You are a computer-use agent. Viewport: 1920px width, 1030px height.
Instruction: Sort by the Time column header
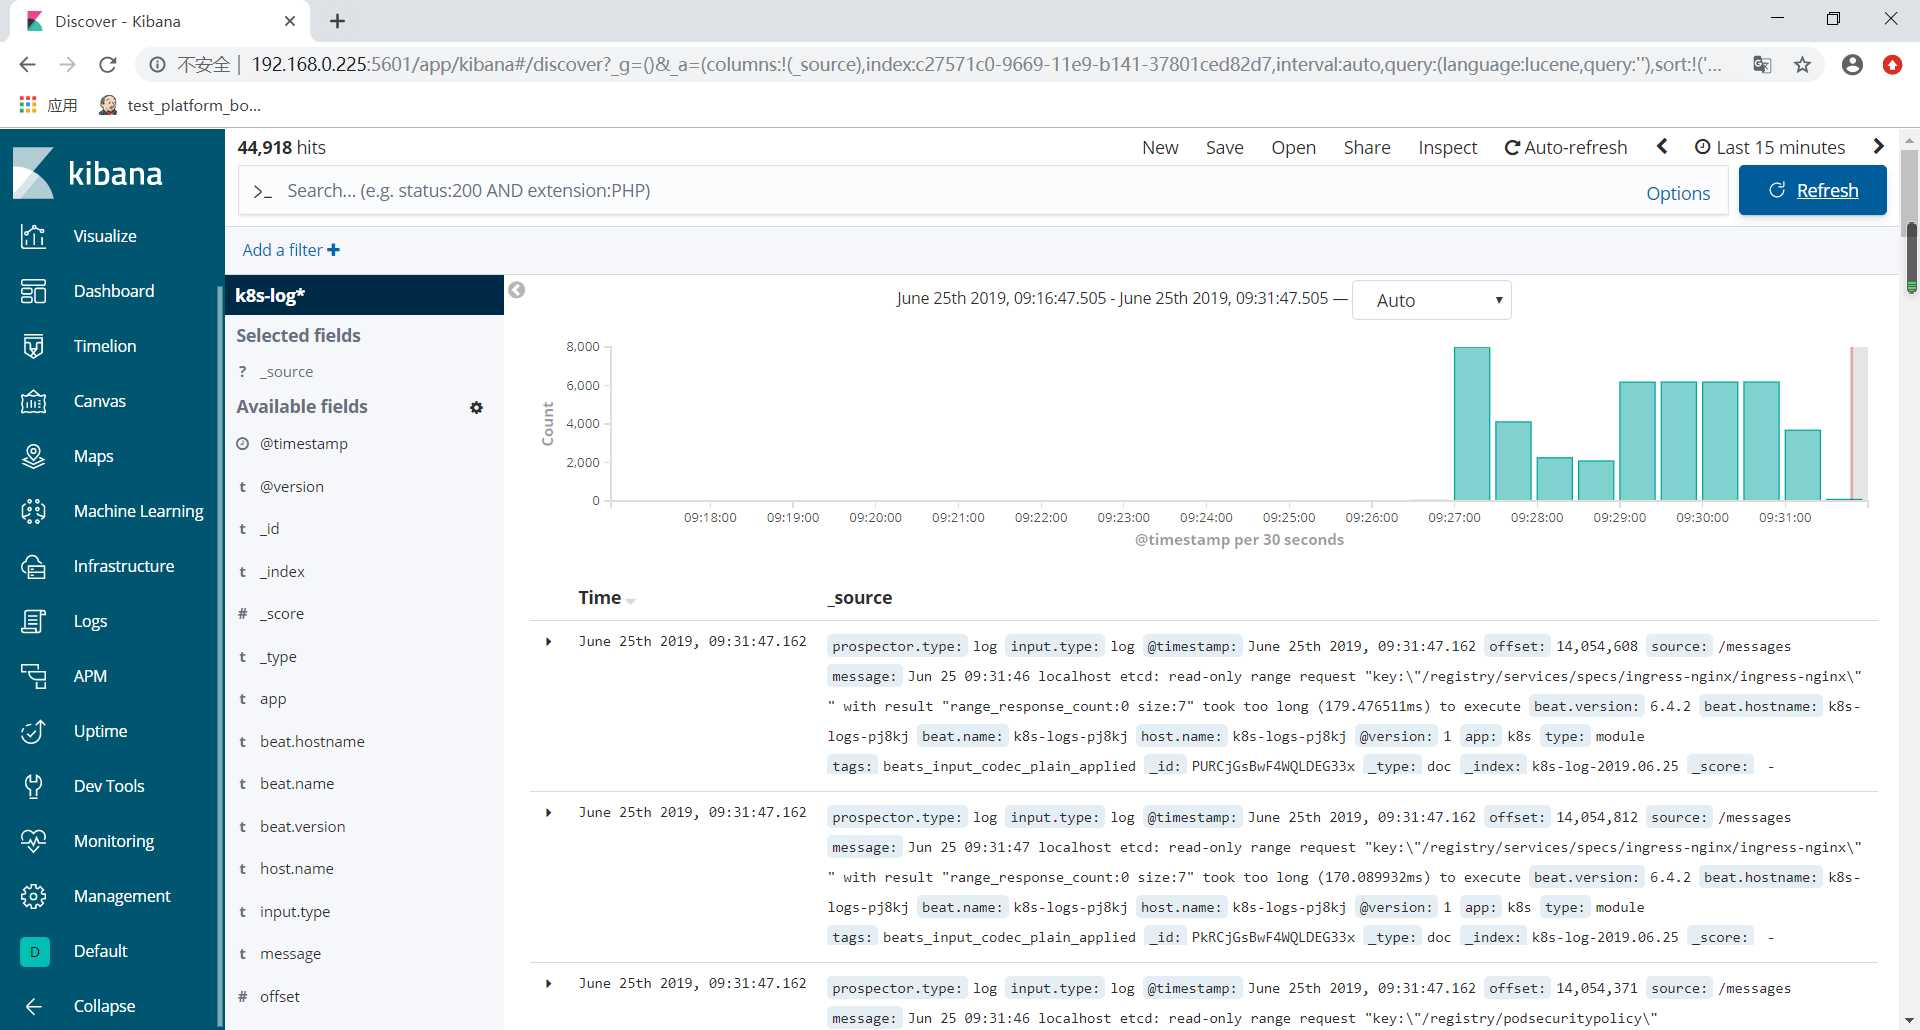click(x=606, y=597)
